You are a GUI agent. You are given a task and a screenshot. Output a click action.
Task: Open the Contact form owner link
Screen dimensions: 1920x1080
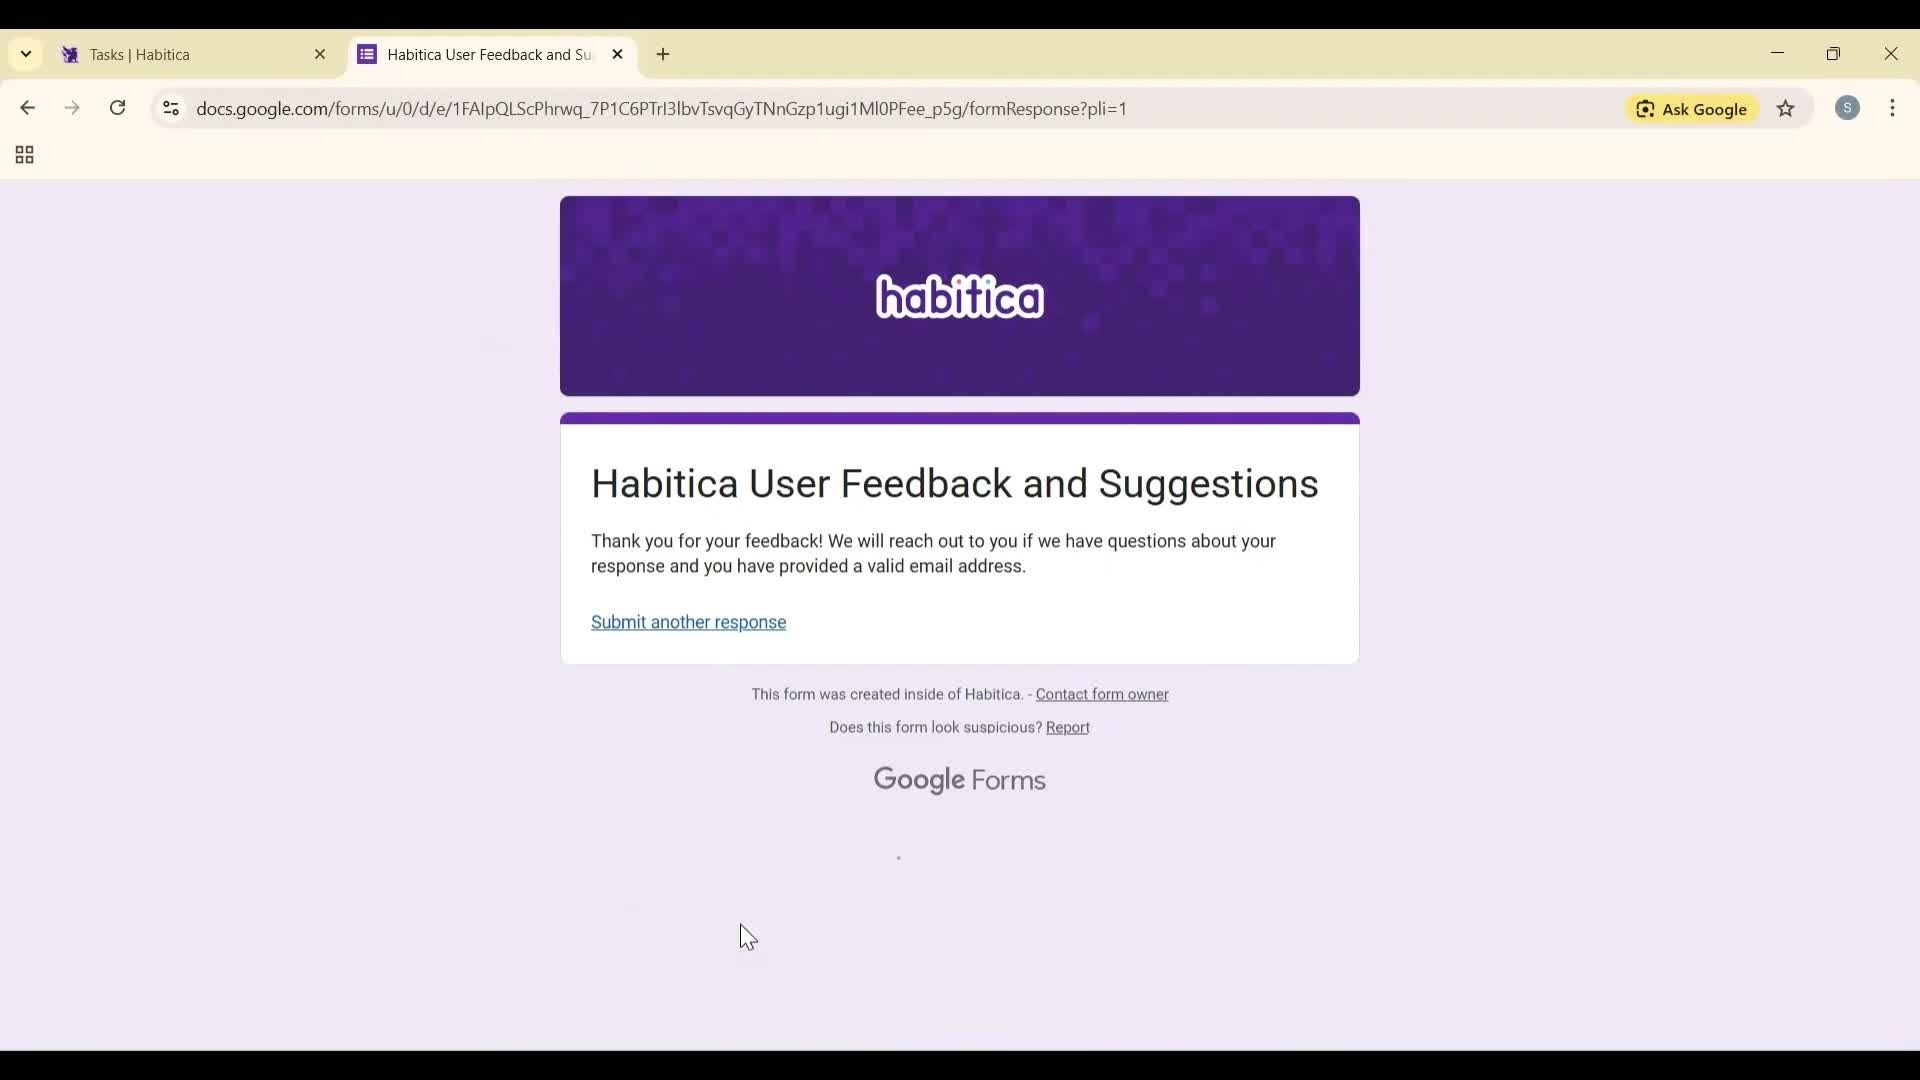point(1102,694)
